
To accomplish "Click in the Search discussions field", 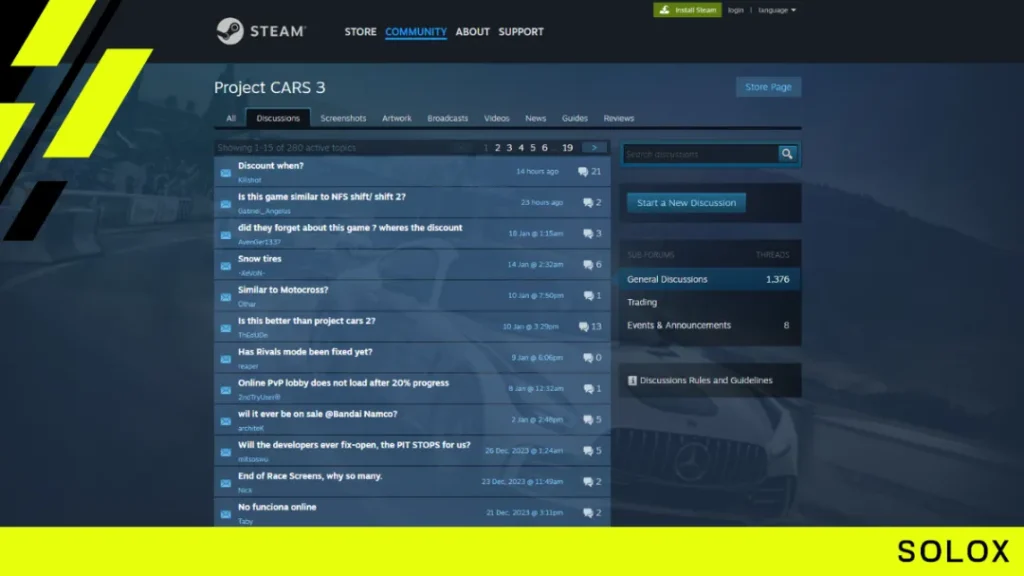I will pyautogui.click(x=699, y=154).
